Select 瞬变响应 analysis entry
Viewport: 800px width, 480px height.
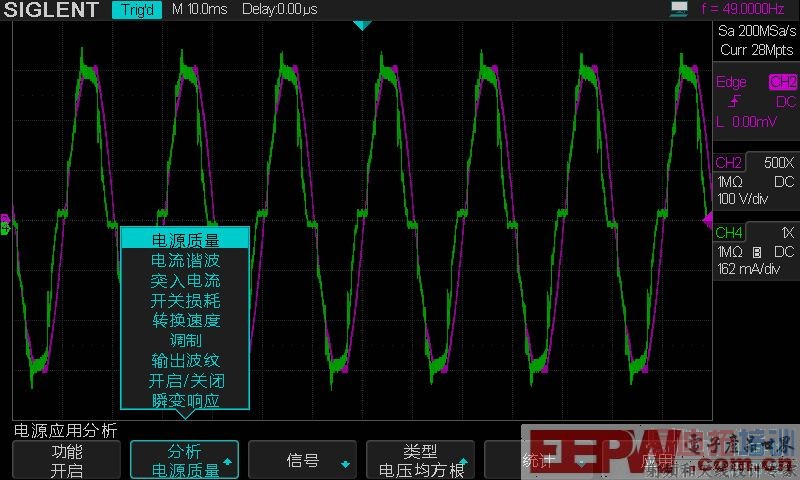185,400
